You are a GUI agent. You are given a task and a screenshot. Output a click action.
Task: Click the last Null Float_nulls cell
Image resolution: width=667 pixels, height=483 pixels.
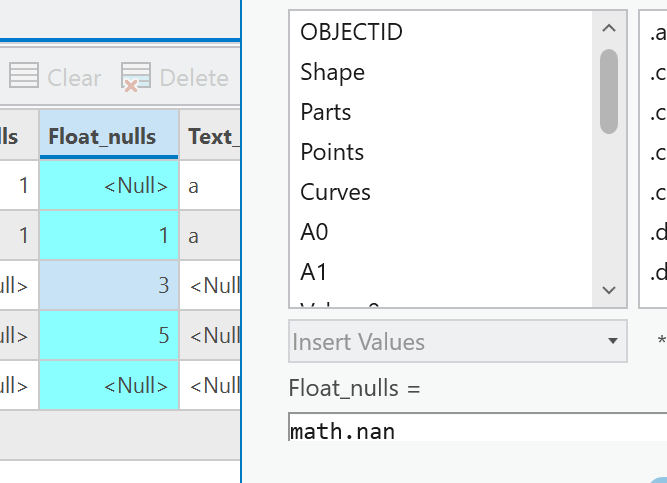pyautogui.click(x=108, y=385)
